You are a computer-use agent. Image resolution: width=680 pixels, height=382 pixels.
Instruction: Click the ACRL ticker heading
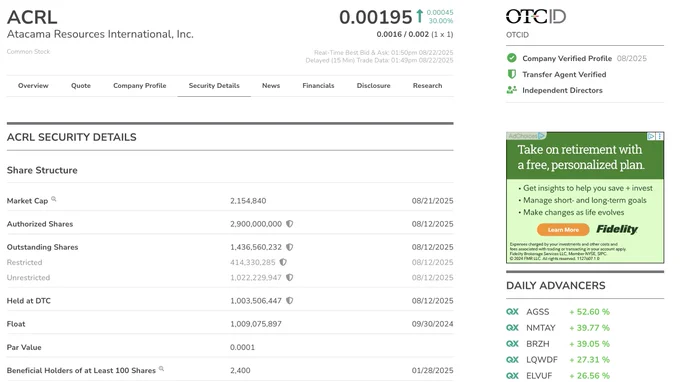pyautogui.click(x=32, y=17)
